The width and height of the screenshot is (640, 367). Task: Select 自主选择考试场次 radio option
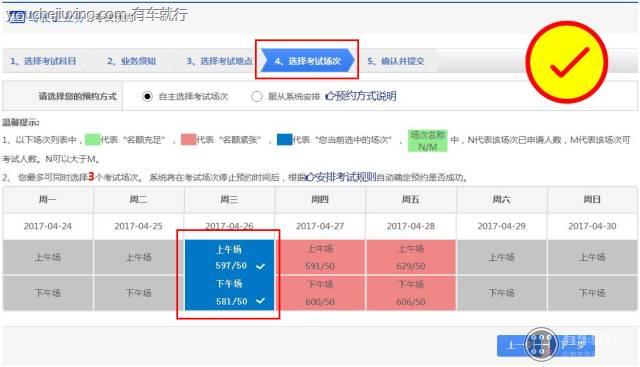(x=147, y=96)
